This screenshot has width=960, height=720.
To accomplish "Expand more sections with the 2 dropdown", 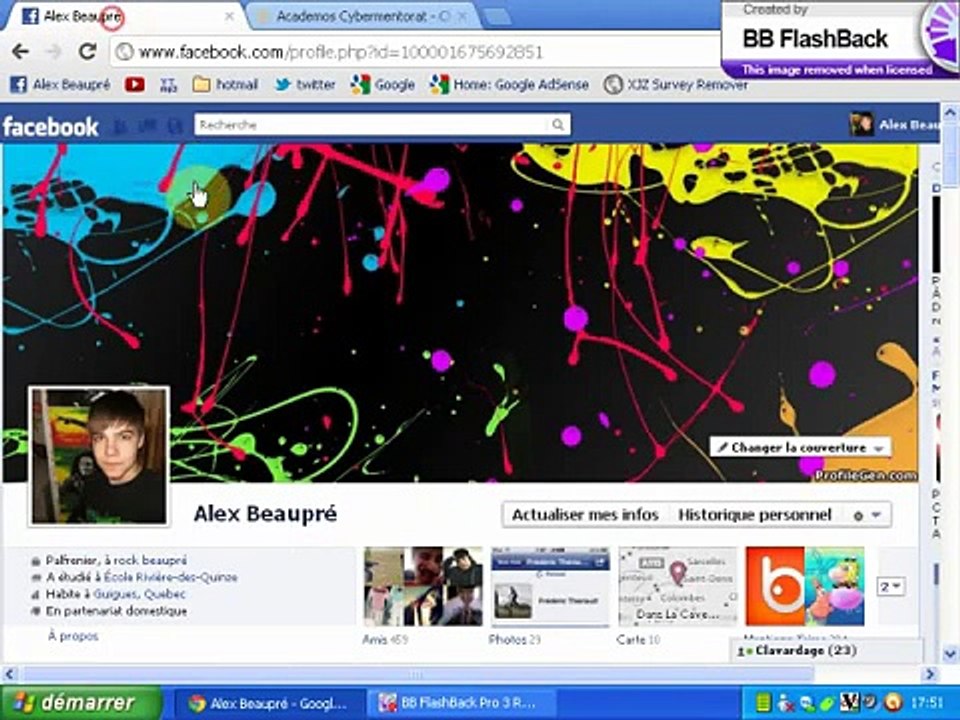I will 891,587.
